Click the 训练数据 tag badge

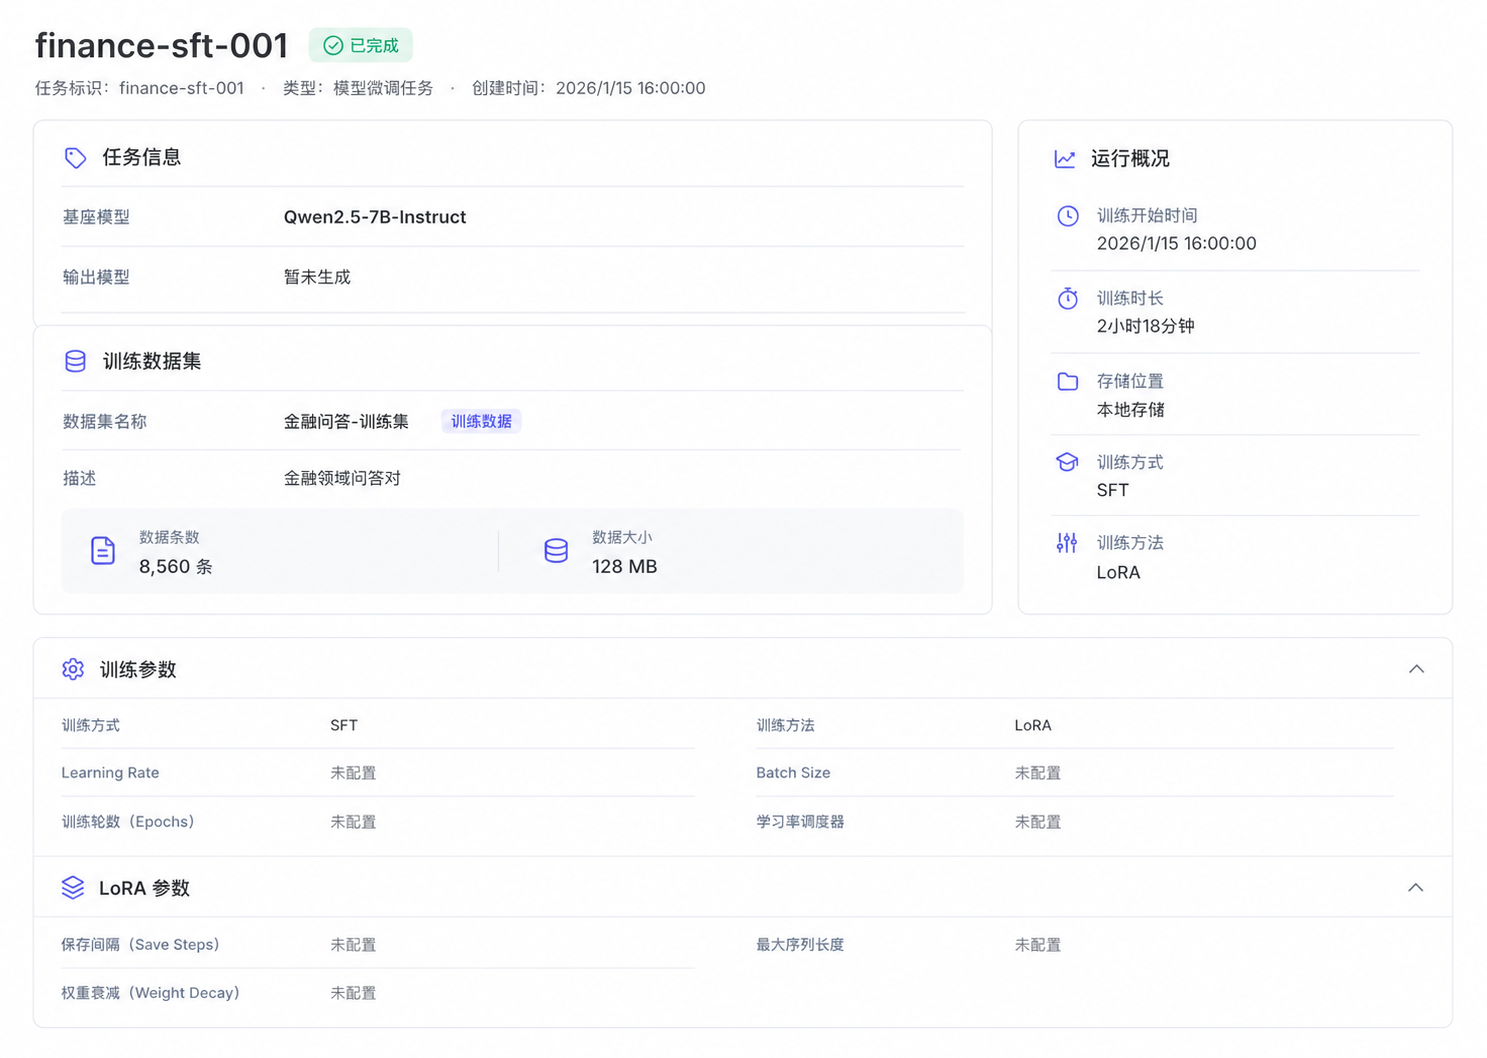(481, 421)
